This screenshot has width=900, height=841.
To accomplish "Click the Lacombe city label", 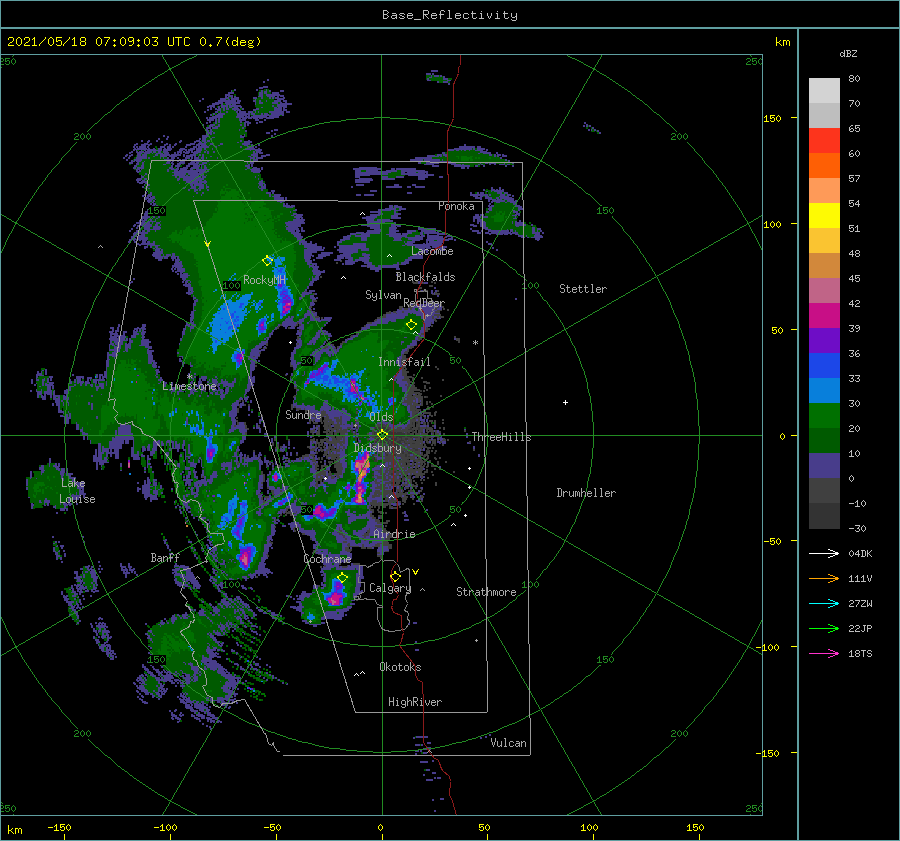I will pyautogui.click(x=432, y=251).
